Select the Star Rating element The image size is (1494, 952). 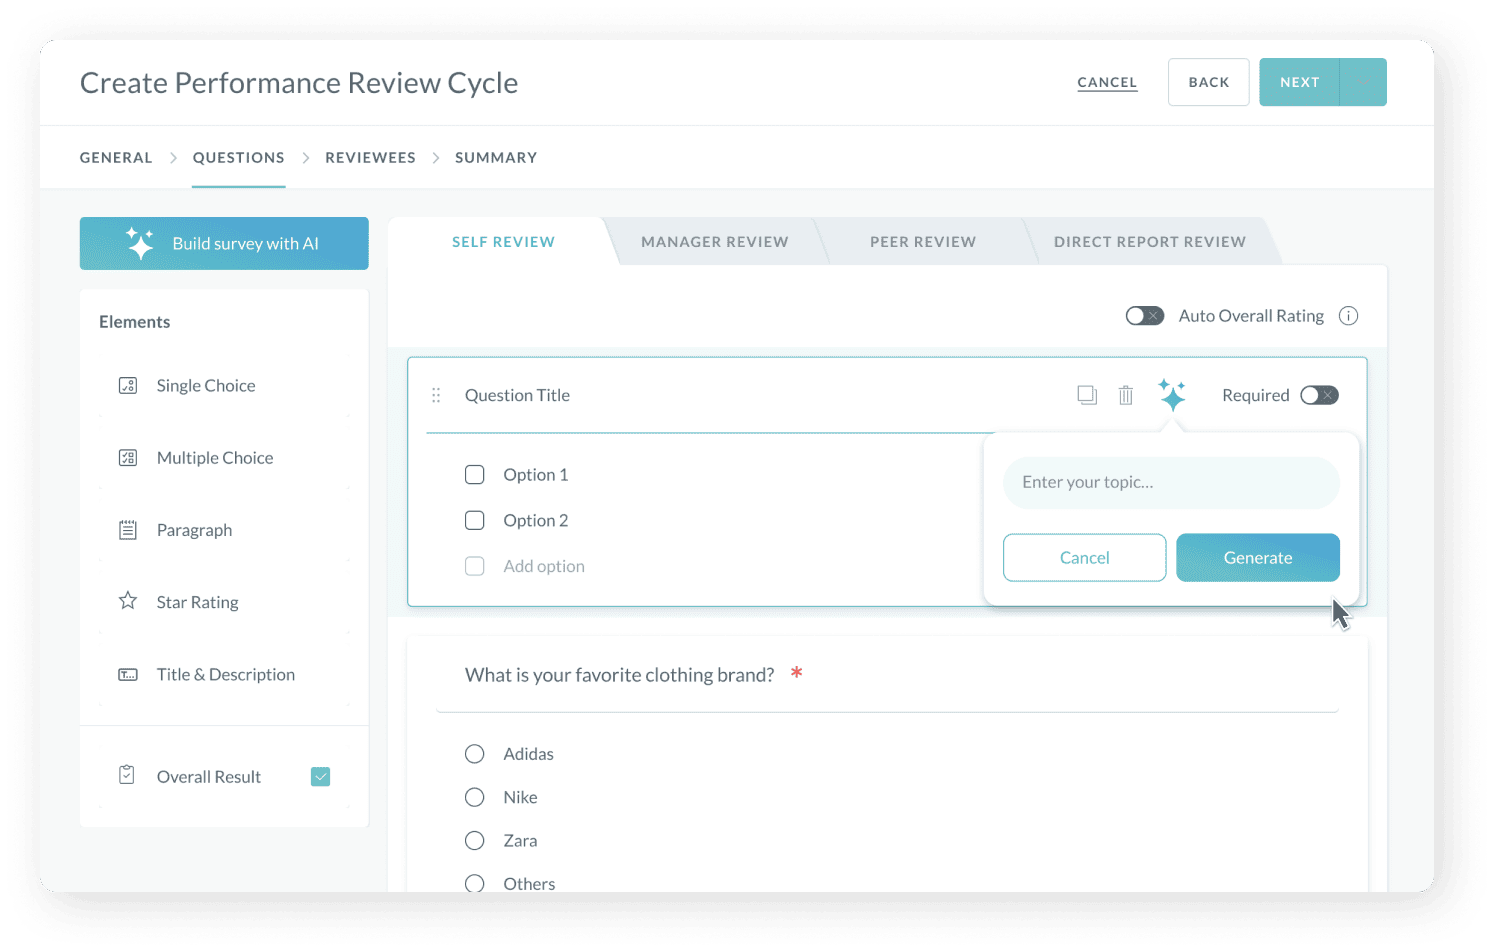click(197, 602)
